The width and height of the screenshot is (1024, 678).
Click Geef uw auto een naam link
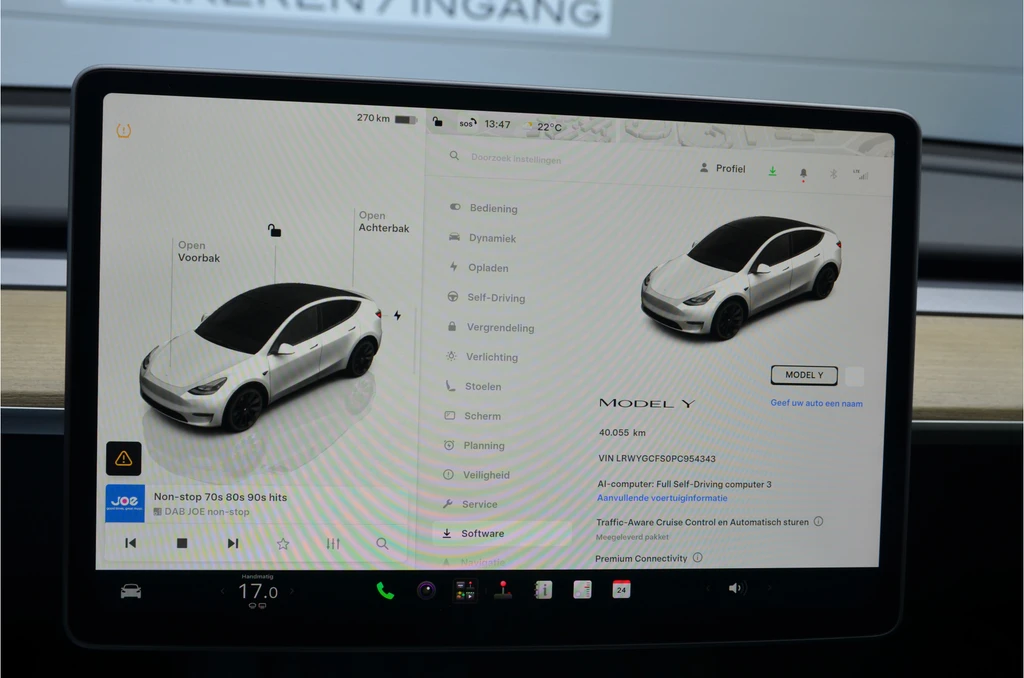(x=816, y=403)
